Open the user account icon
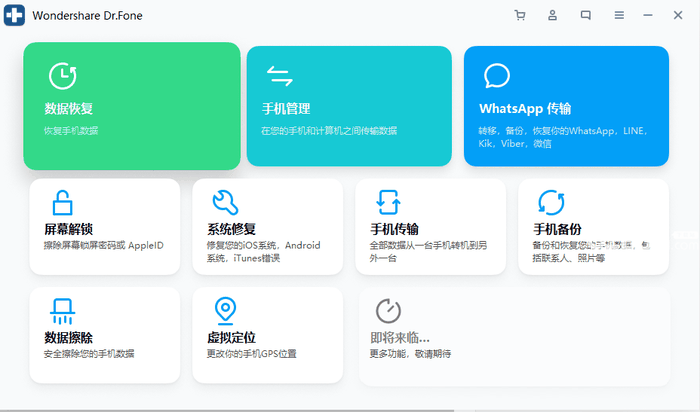Image resolution: width=700 pixels, height=412 pixels. 553,16
